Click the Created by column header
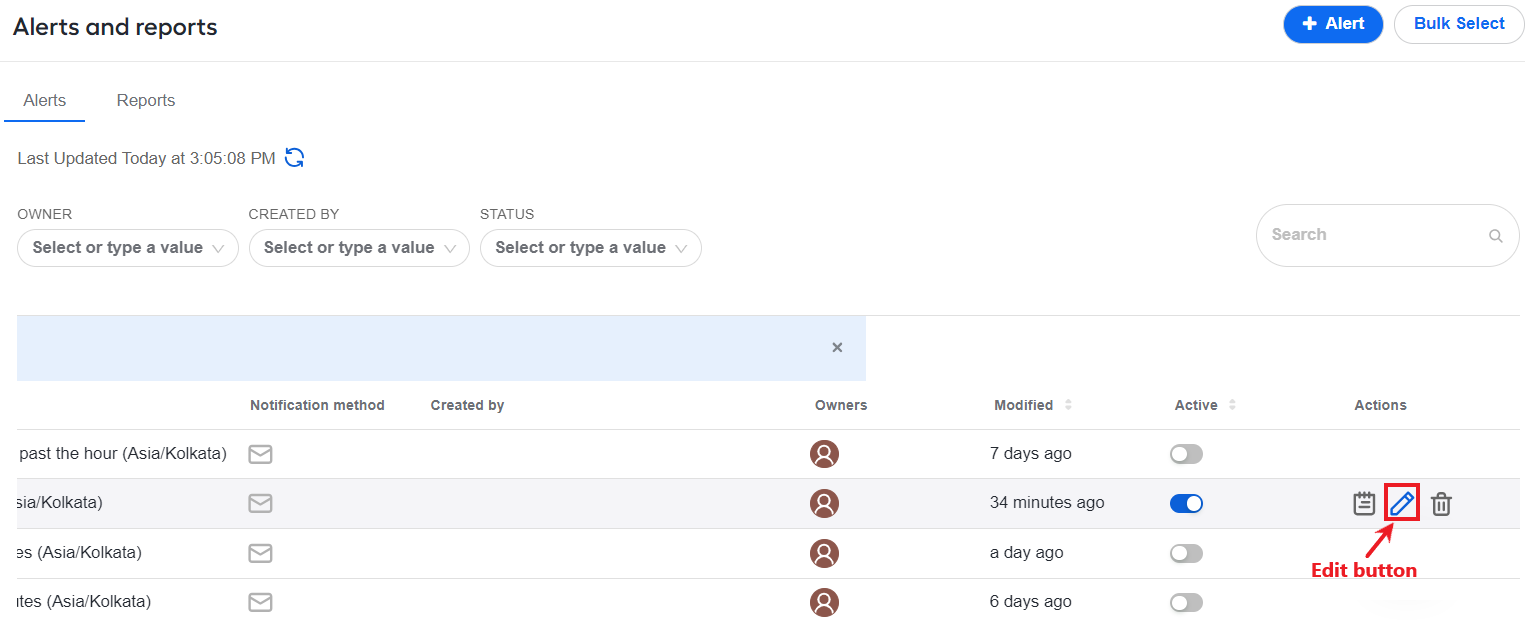The image size is (1538, 624). coord(467,405)
